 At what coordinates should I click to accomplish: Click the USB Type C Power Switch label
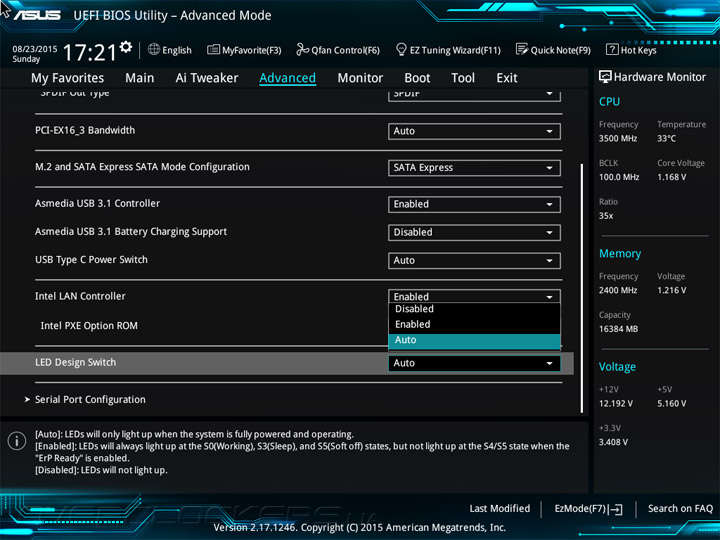(x=91, y=260)
